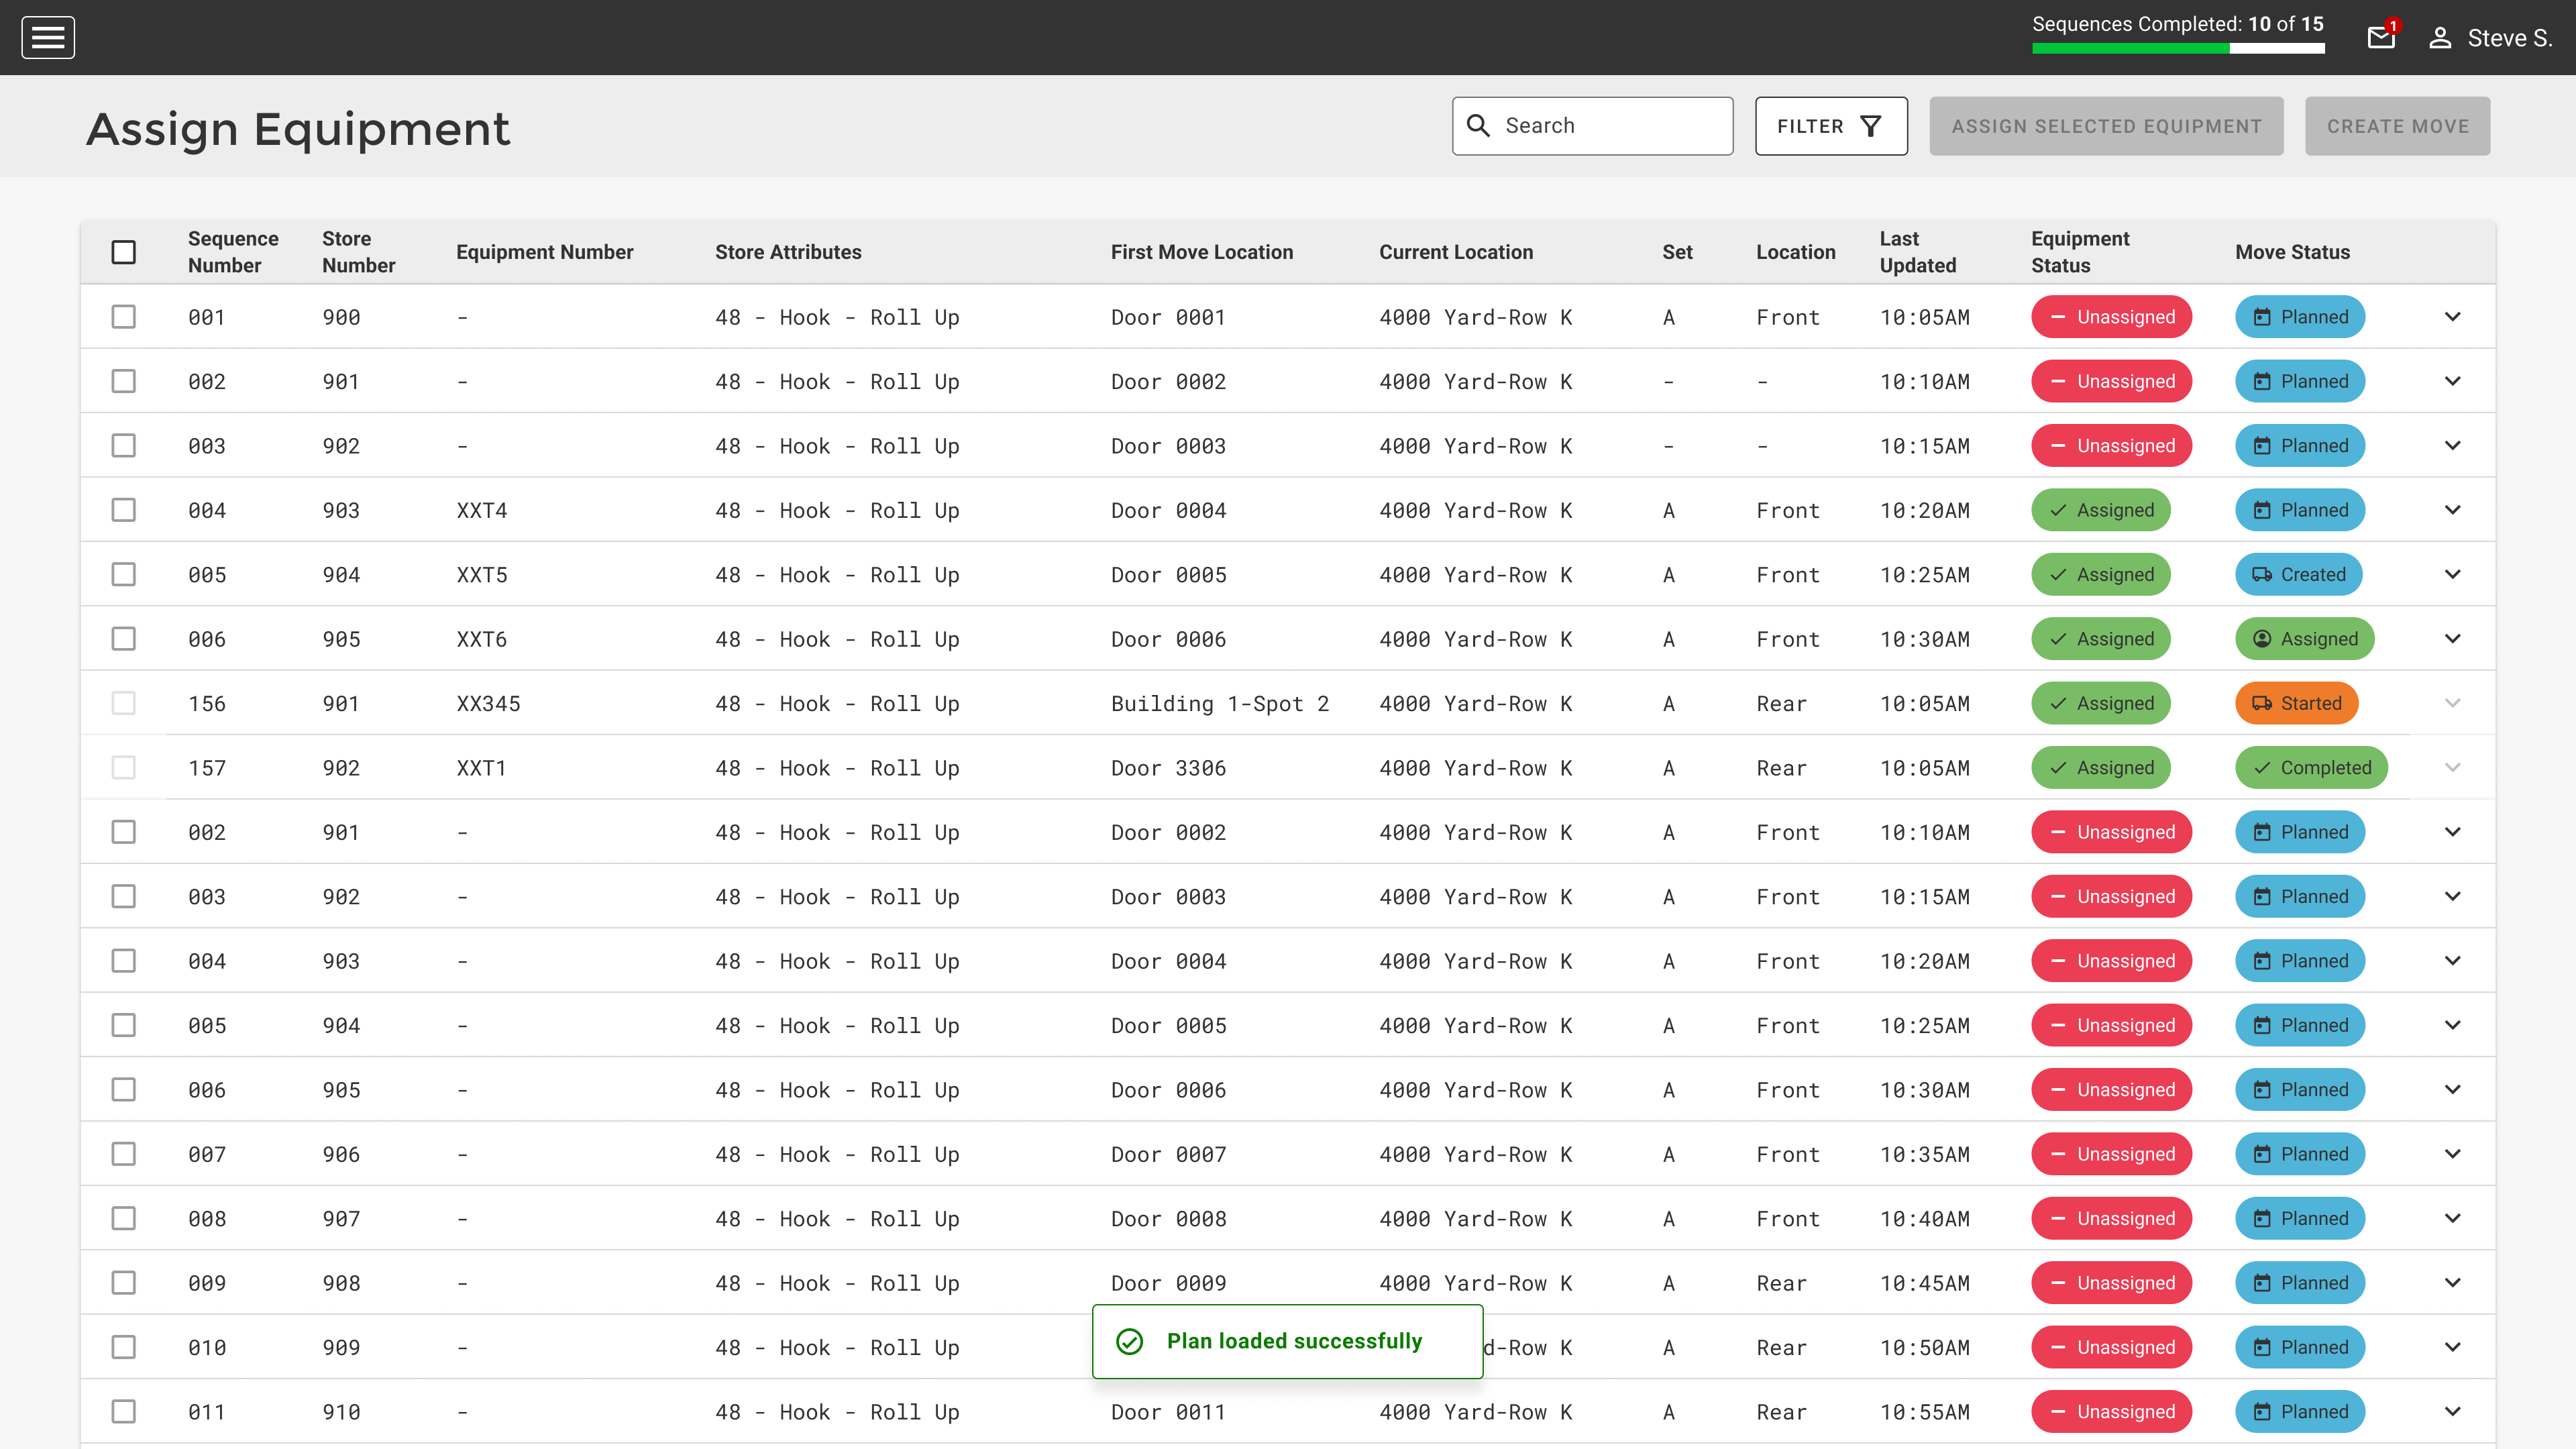
Task: Click the Door 3306 location cell
Action: click(1168, 768)
